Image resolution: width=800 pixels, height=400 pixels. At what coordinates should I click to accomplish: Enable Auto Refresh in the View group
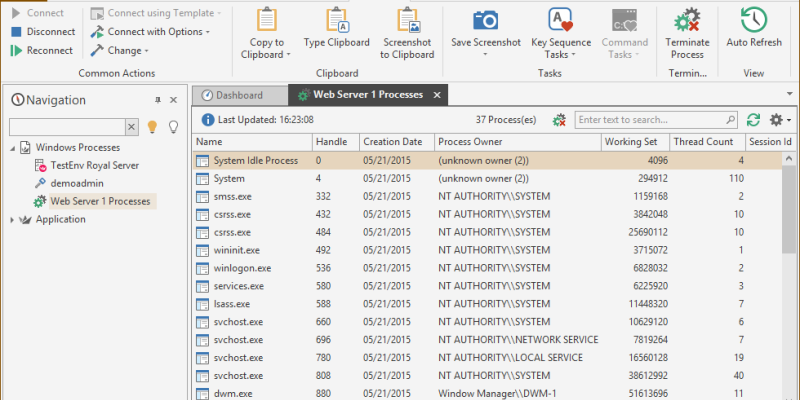(753, 21)
